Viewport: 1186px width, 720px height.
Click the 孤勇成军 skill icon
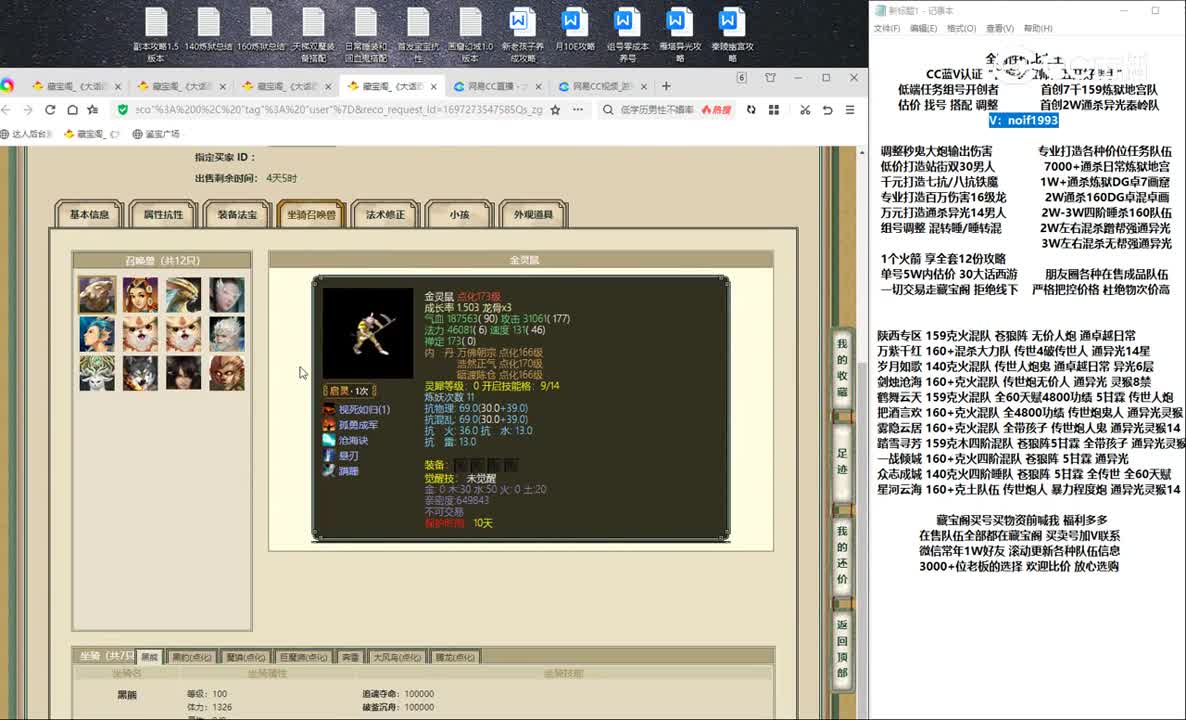click(329, 425)
